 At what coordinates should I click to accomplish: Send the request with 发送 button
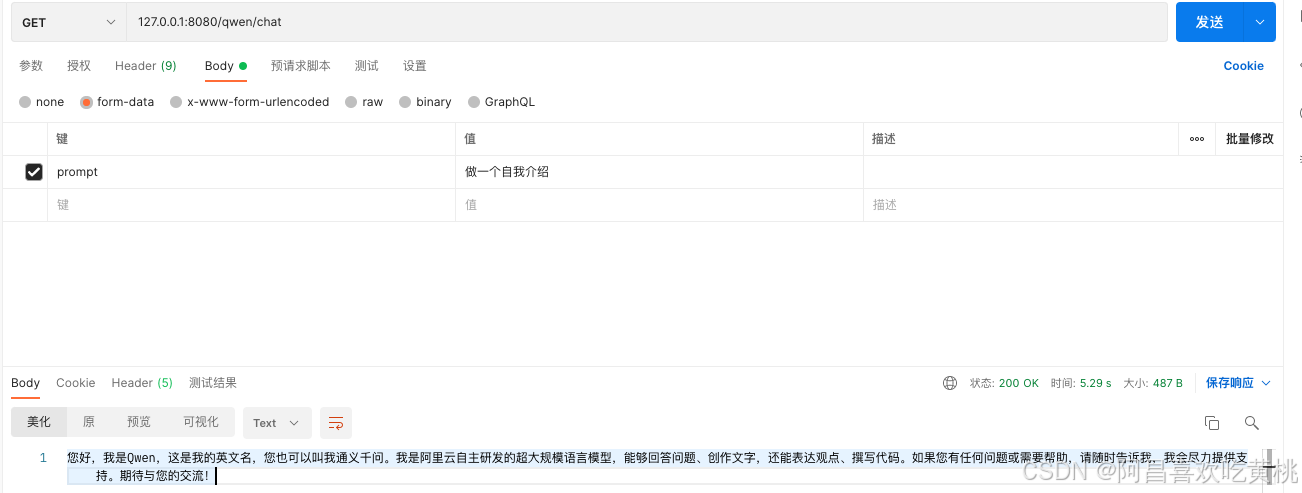1209,22
